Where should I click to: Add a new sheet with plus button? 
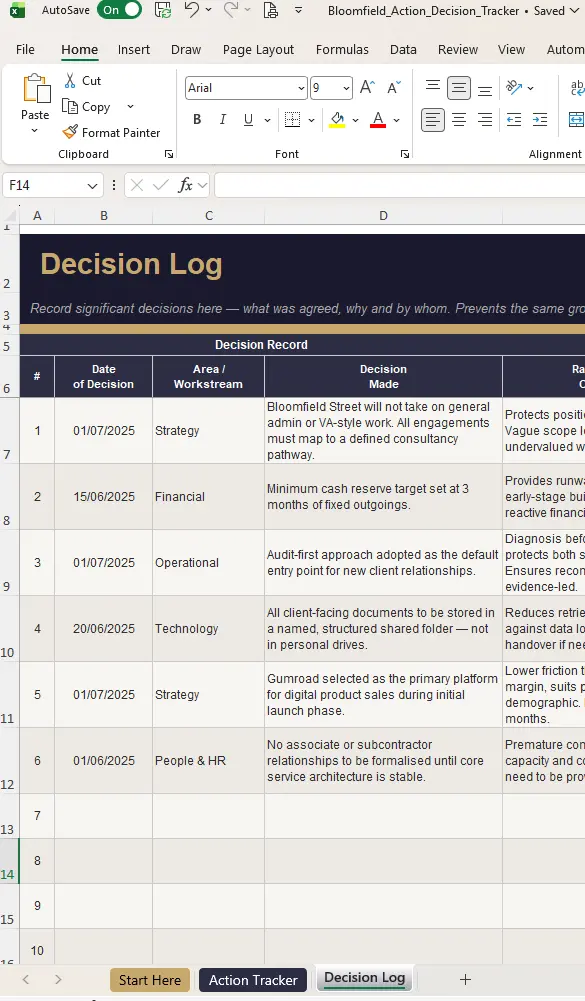[466, 979]
